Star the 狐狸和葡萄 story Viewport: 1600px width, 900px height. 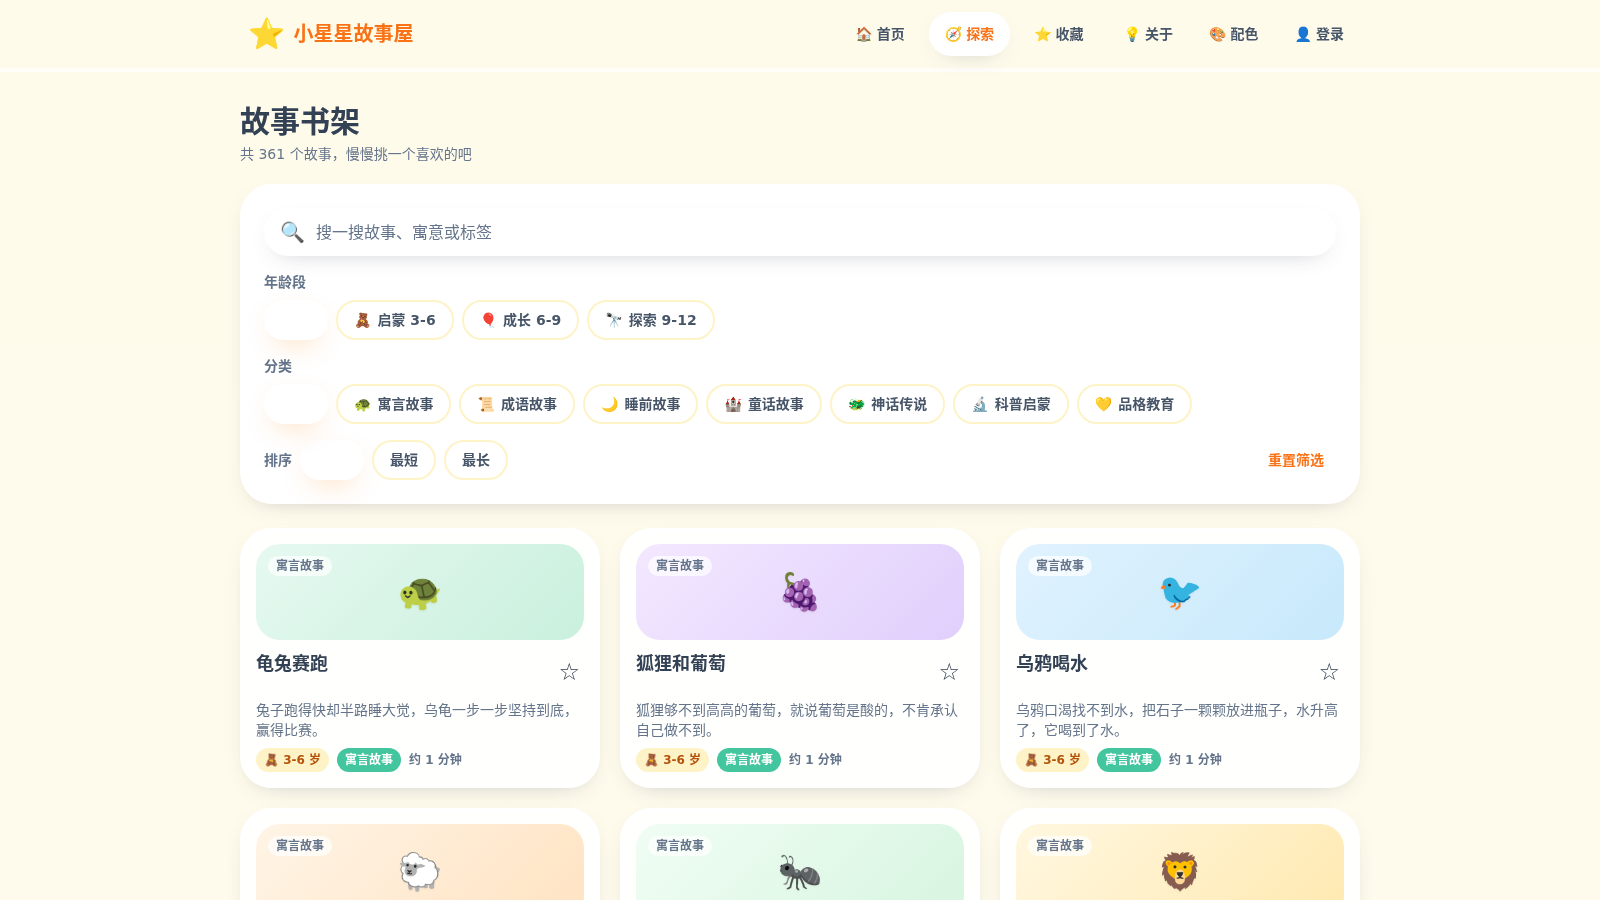tap(949, 672)
